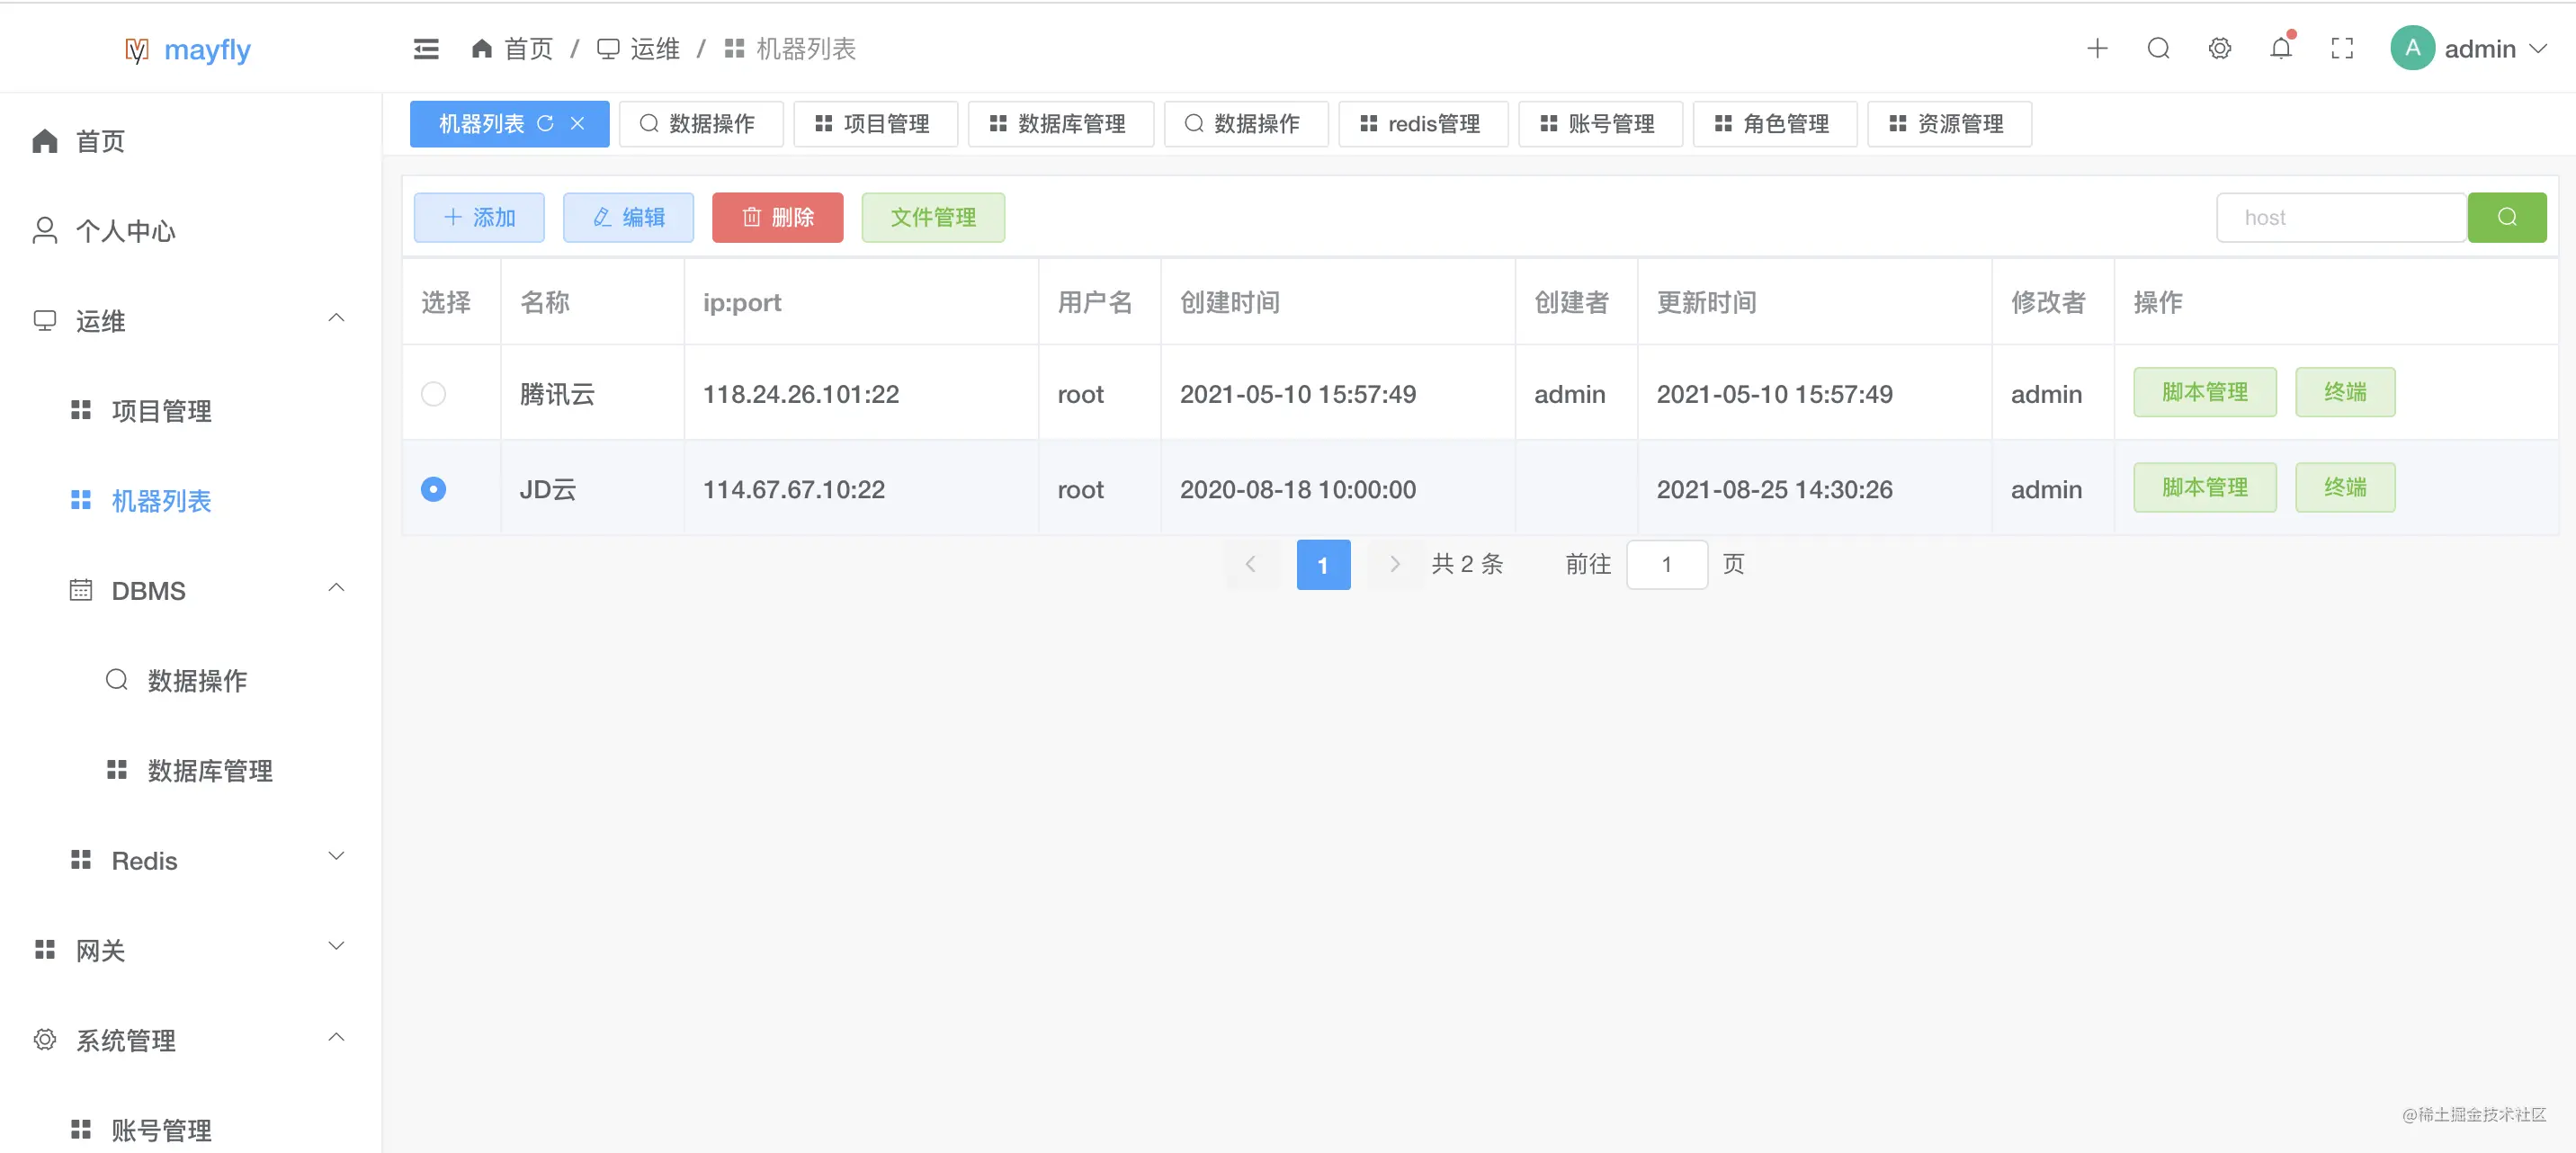Toggle fullscreen with the expand icon
Viewport: 2576px width, 1153px height.
[x=2342, y=48]
